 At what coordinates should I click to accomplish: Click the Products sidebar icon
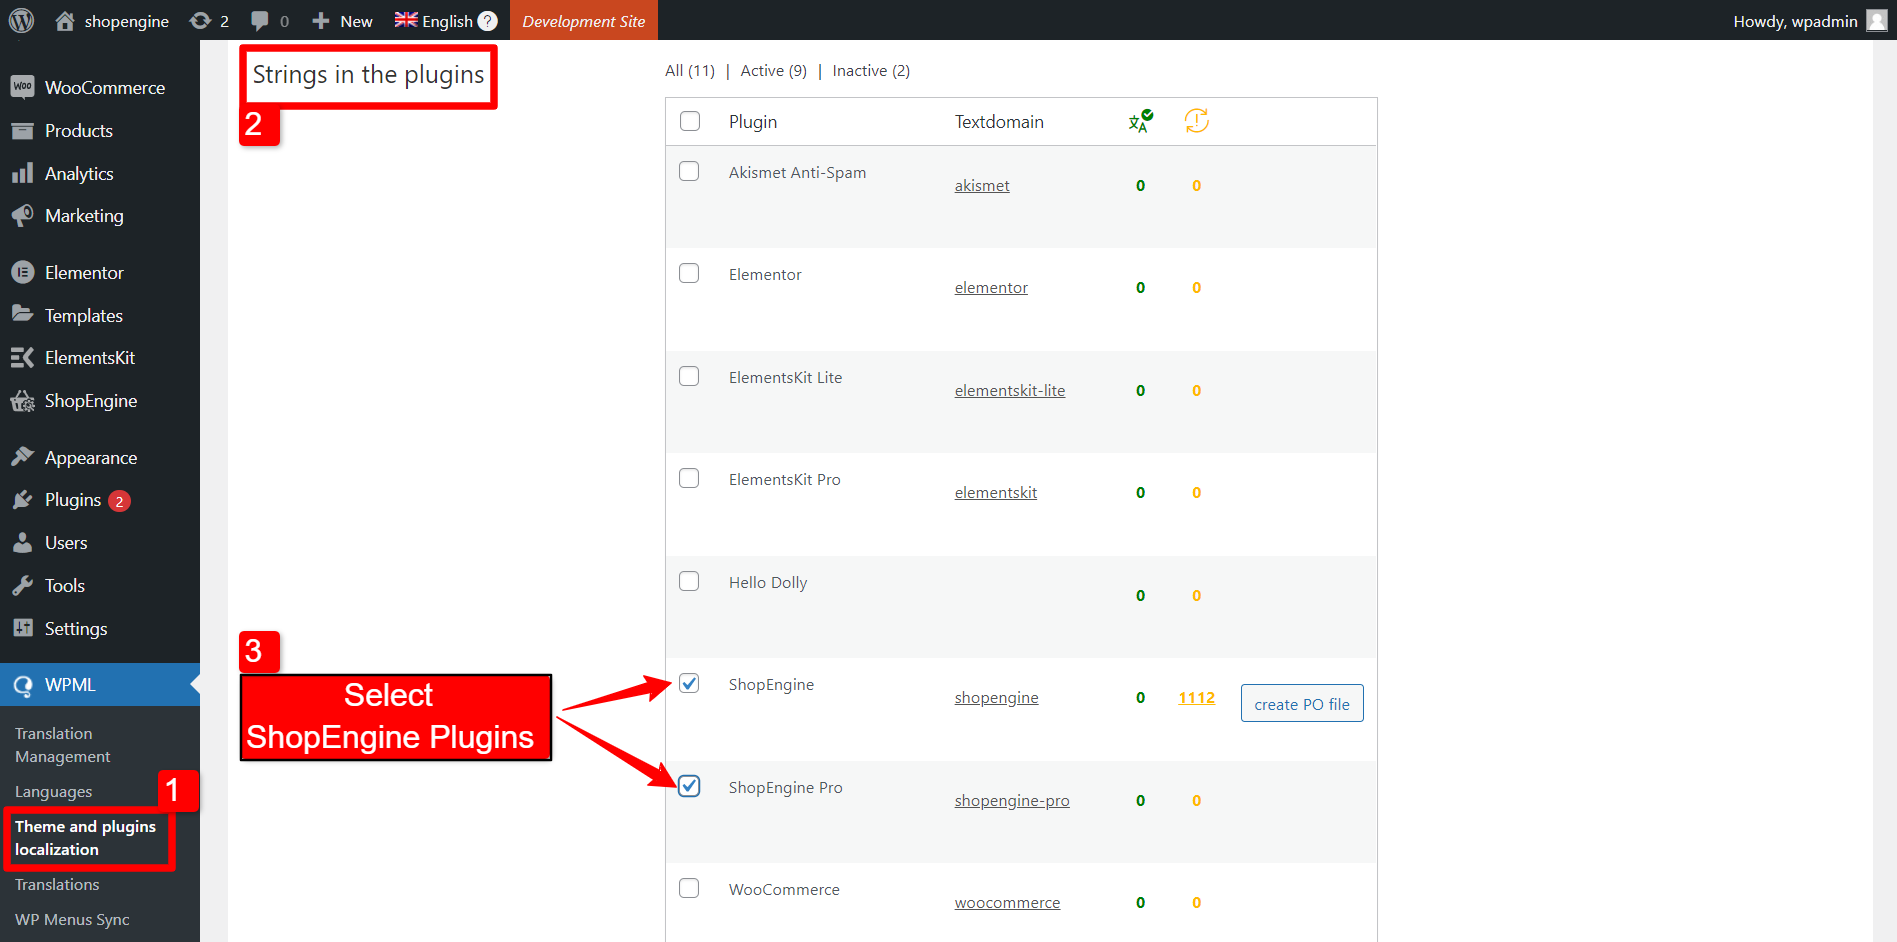click(x=22, y=130)
